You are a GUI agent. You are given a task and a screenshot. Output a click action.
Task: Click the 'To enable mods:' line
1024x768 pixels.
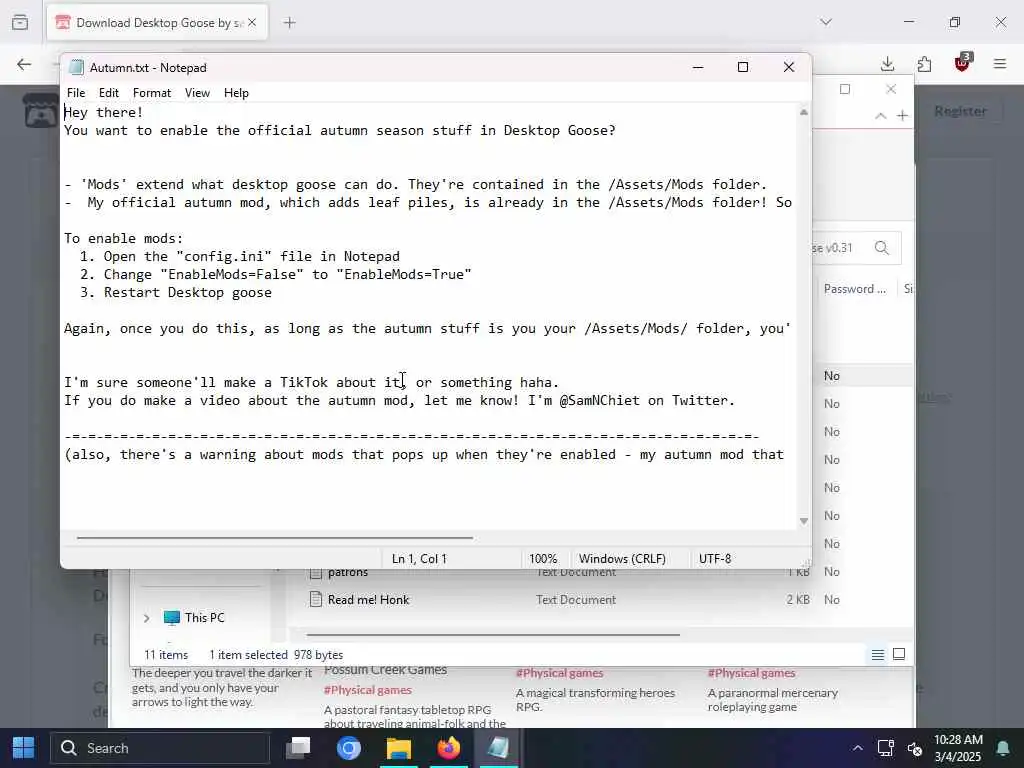(x=123, y=238)
